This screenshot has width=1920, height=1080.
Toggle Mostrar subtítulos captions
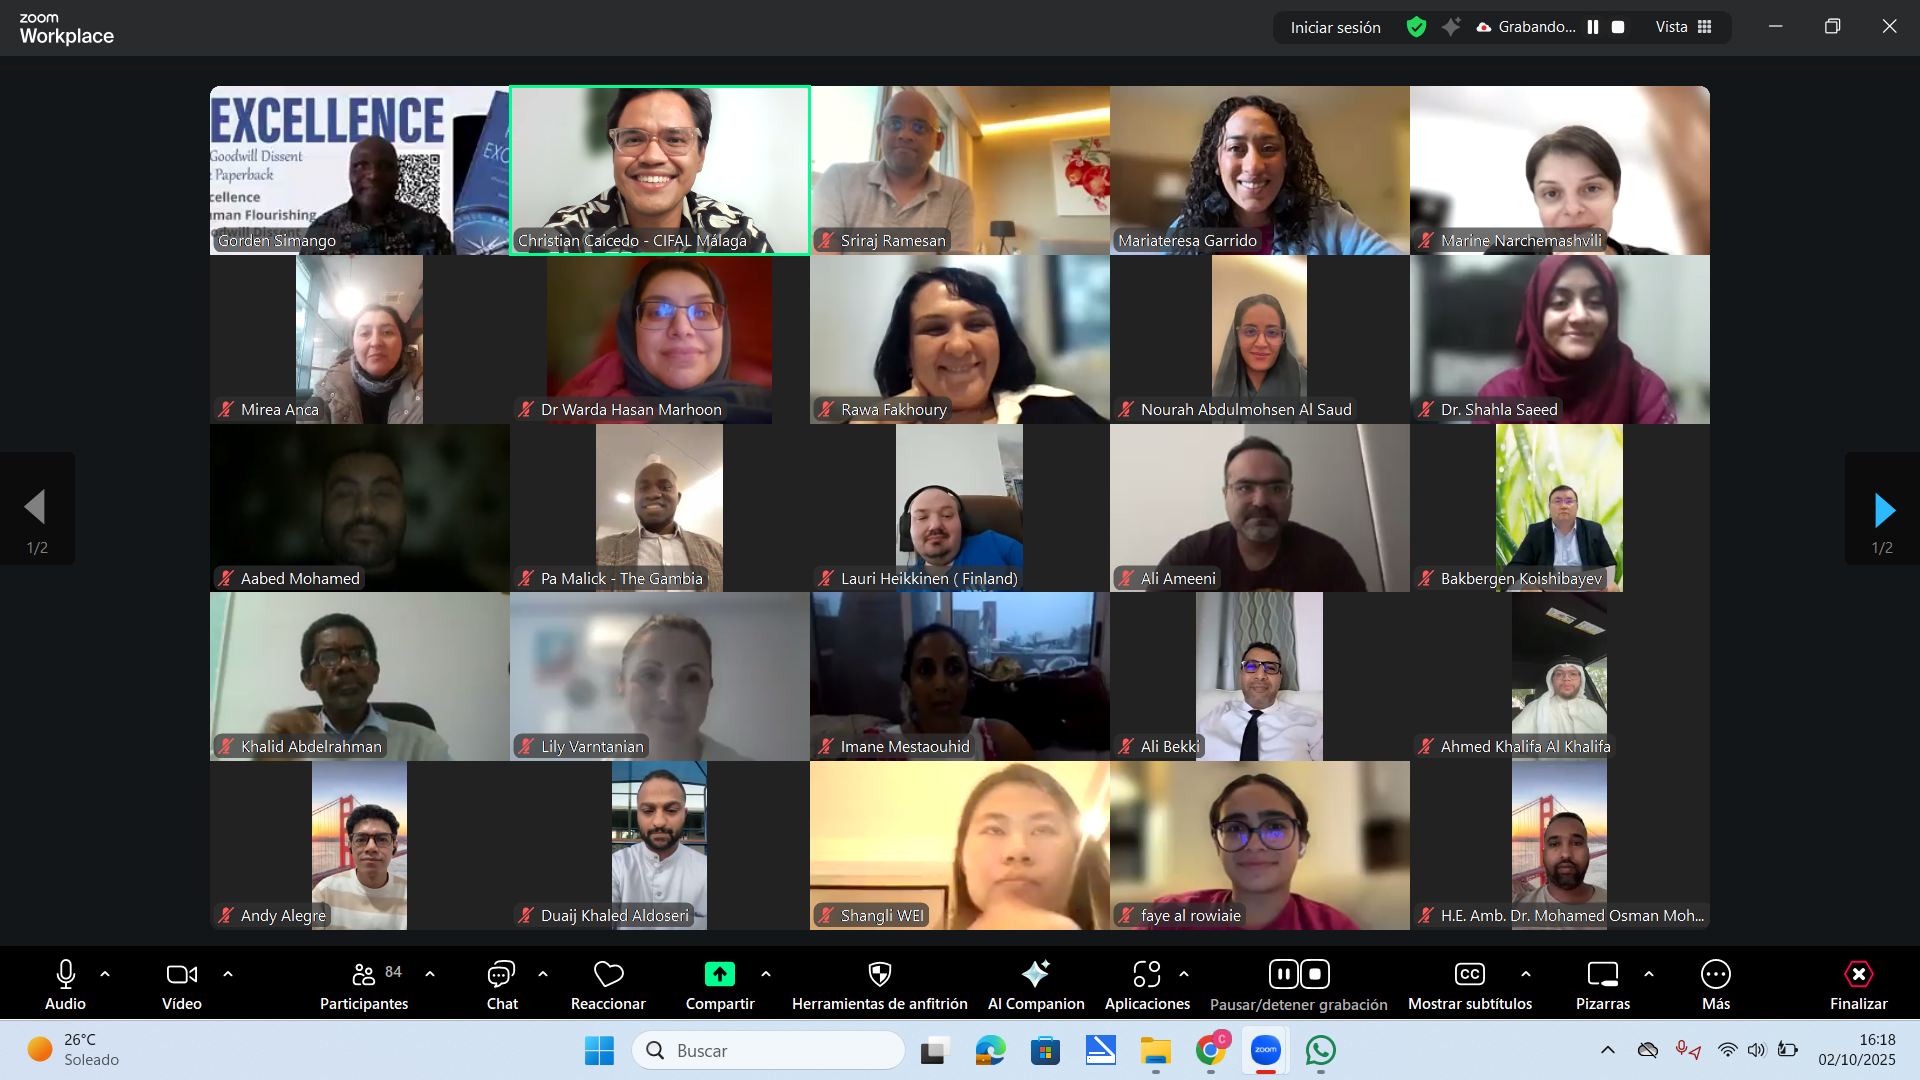(x=1469, y=974)
